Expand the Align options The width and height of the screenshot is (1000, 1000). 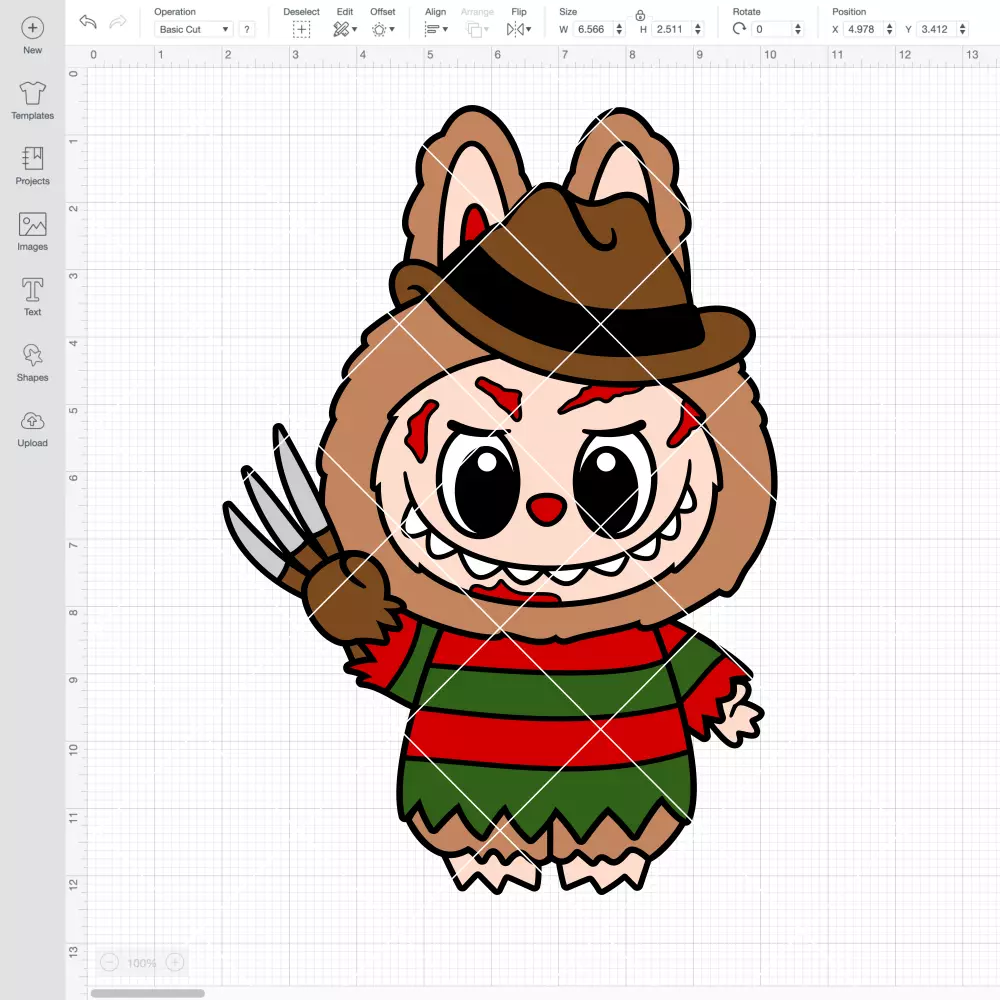(x=436, y=29)
